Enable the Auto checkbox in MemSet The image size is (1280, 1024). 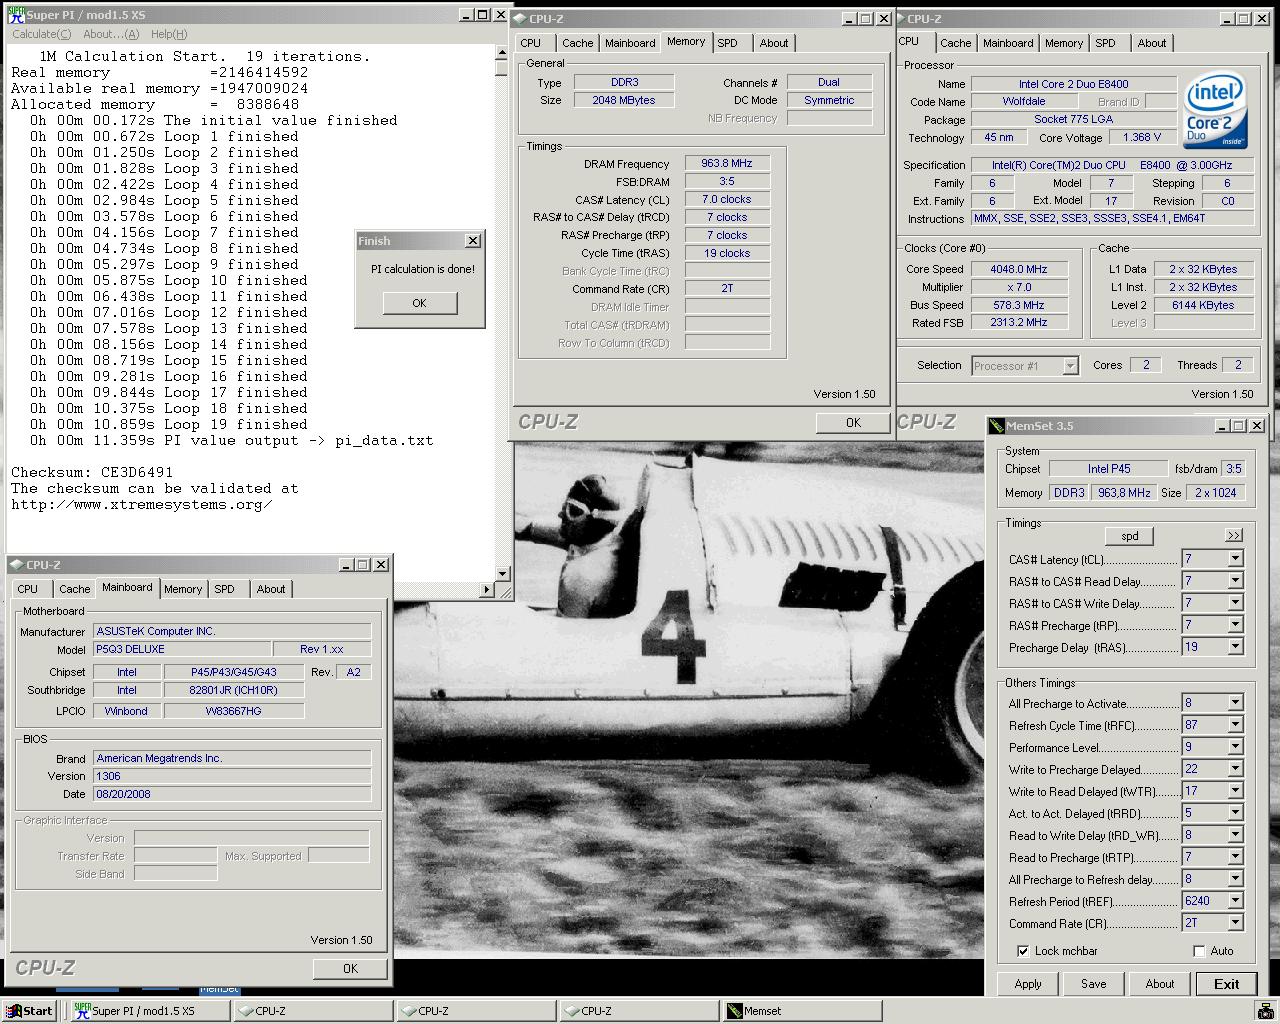pos(1199,951)
